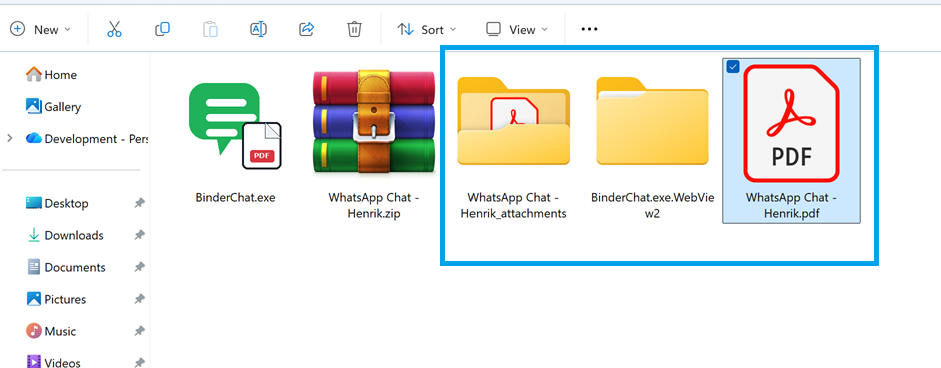
Task: Select the BinderChat.exe.WebView2 folder icon
Action: [x=652, y=121]
